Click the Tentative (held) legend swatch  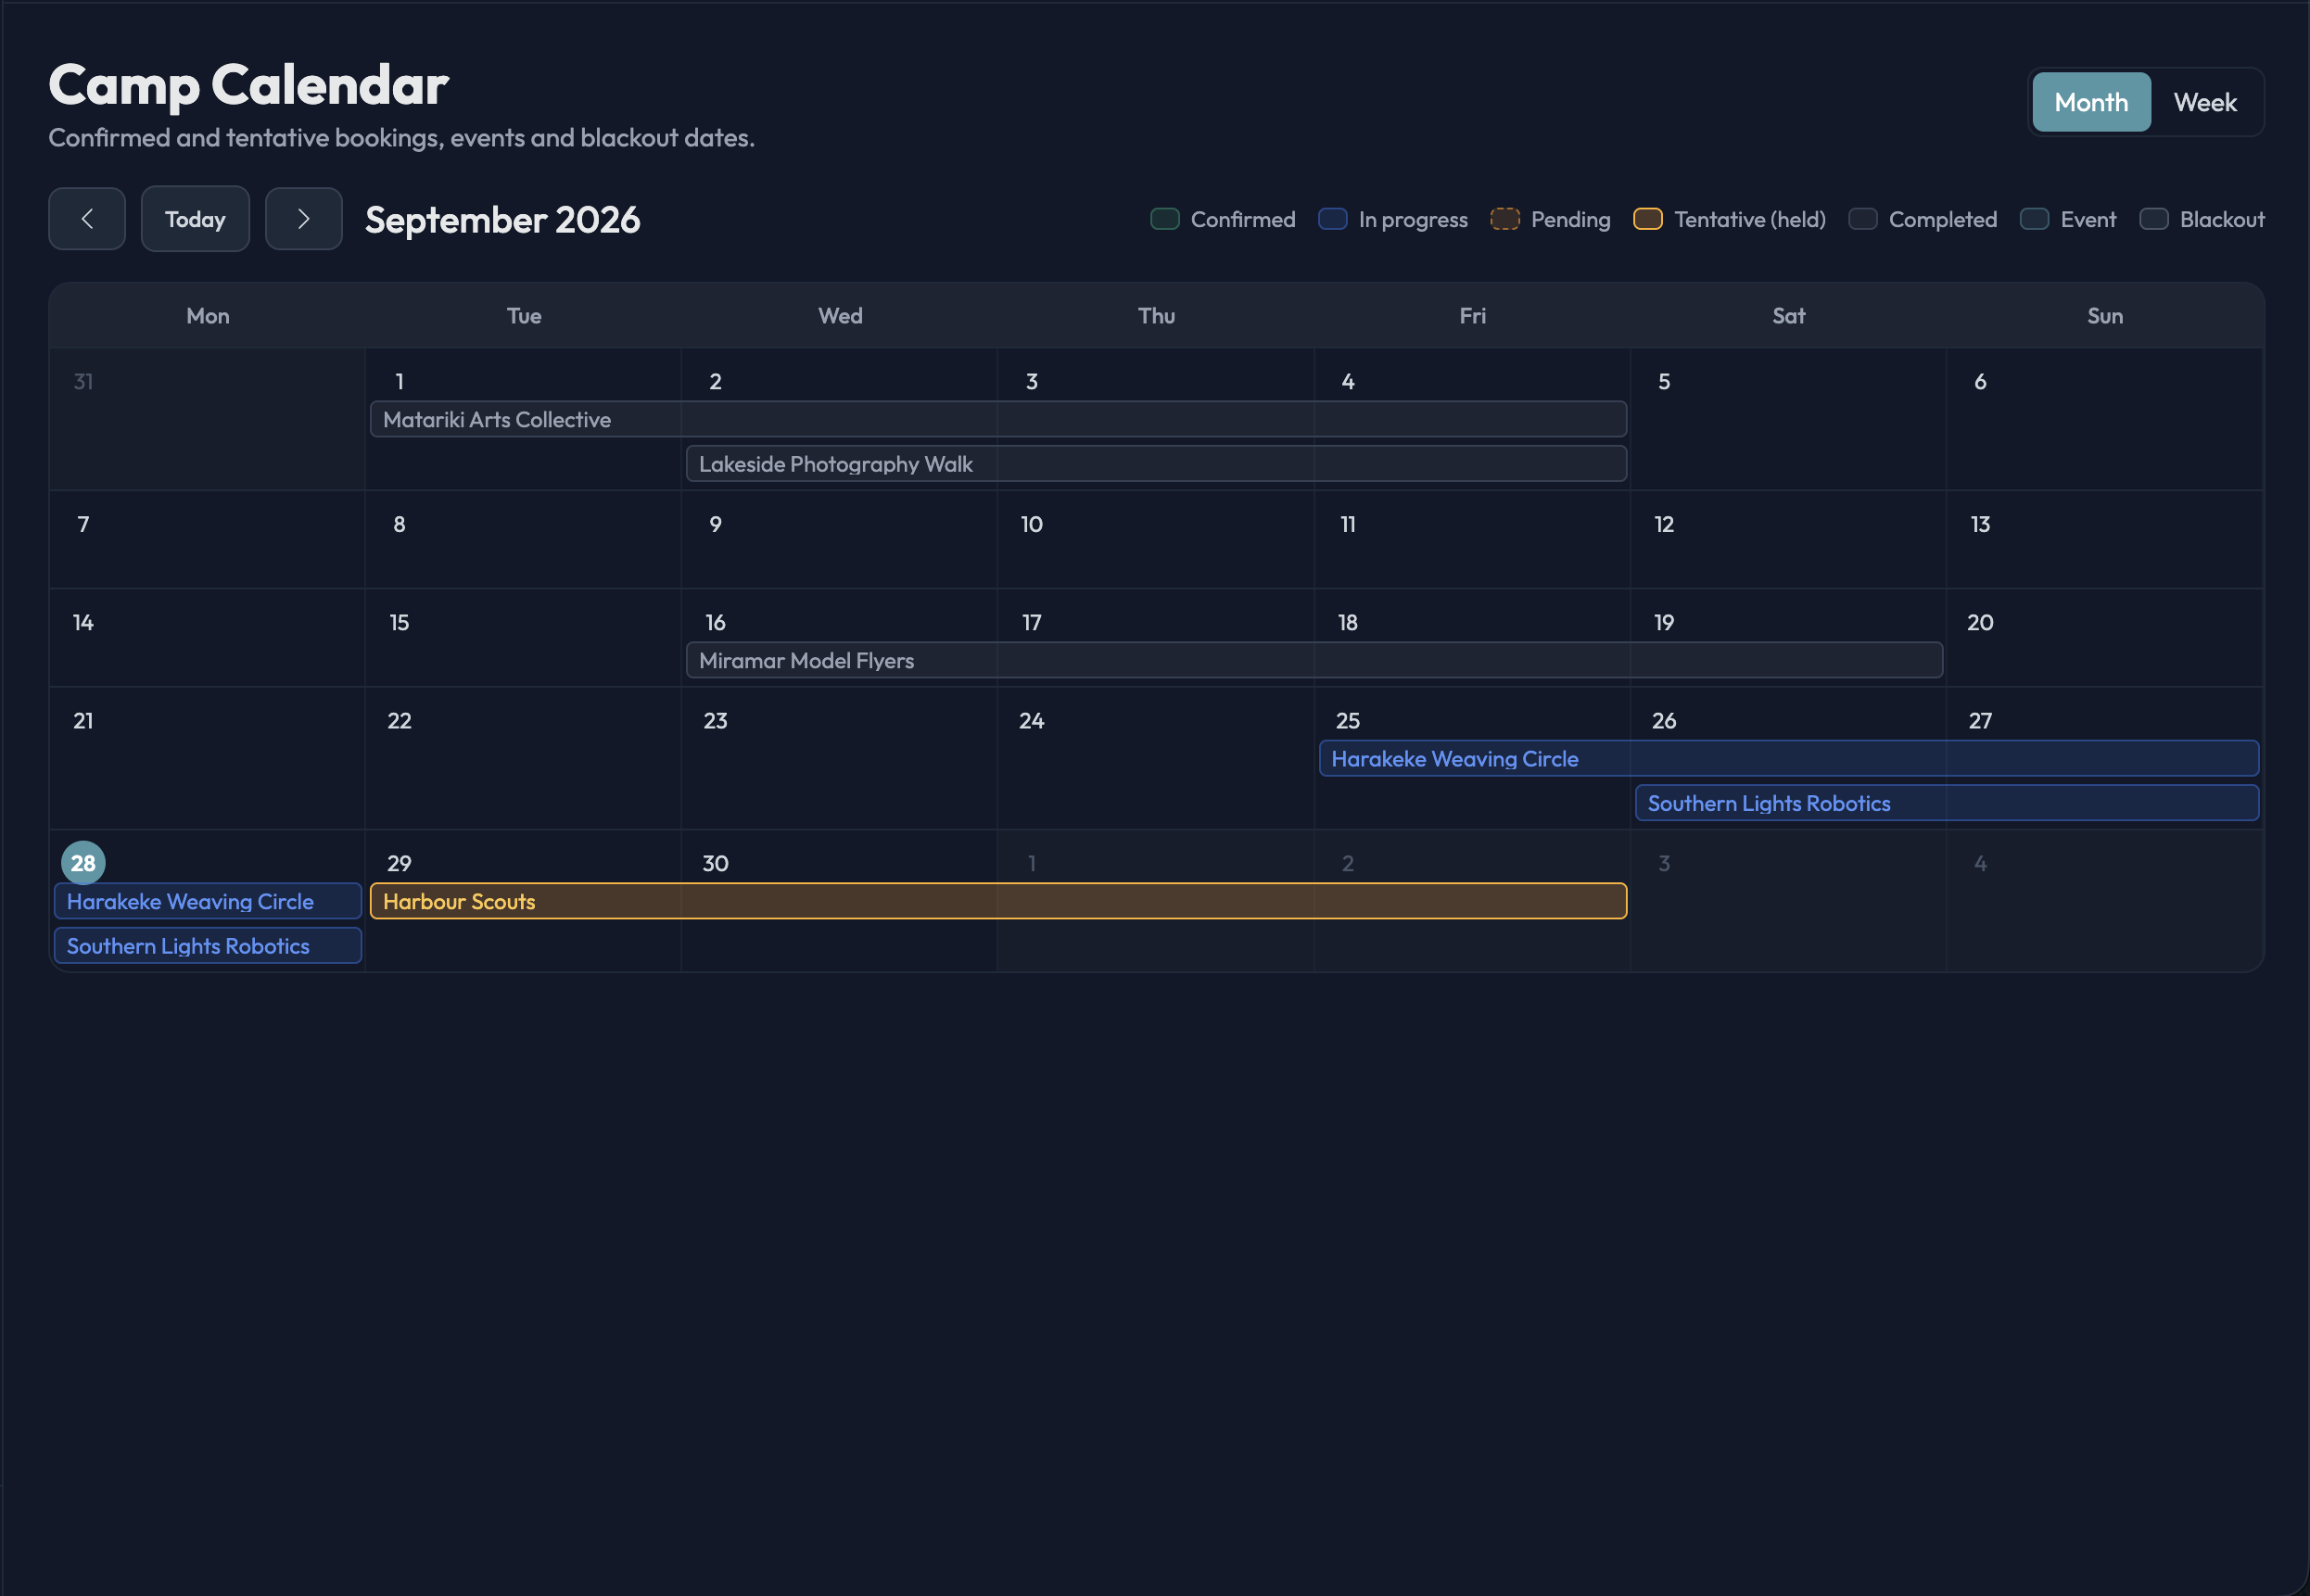[x=1648, y=219]
